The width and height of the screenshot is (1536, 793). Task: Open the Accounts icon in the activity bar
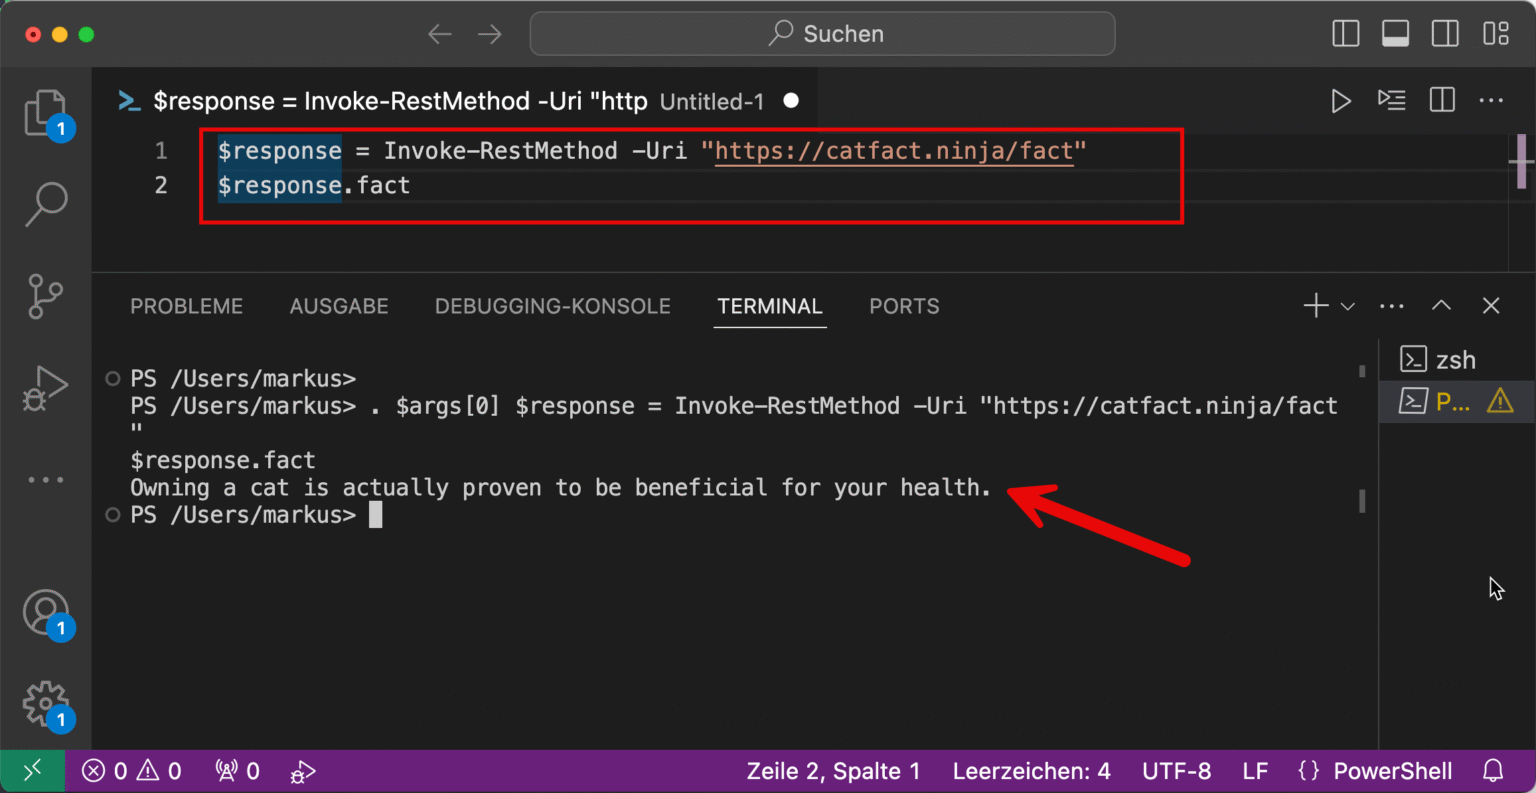tap(45, 613)
